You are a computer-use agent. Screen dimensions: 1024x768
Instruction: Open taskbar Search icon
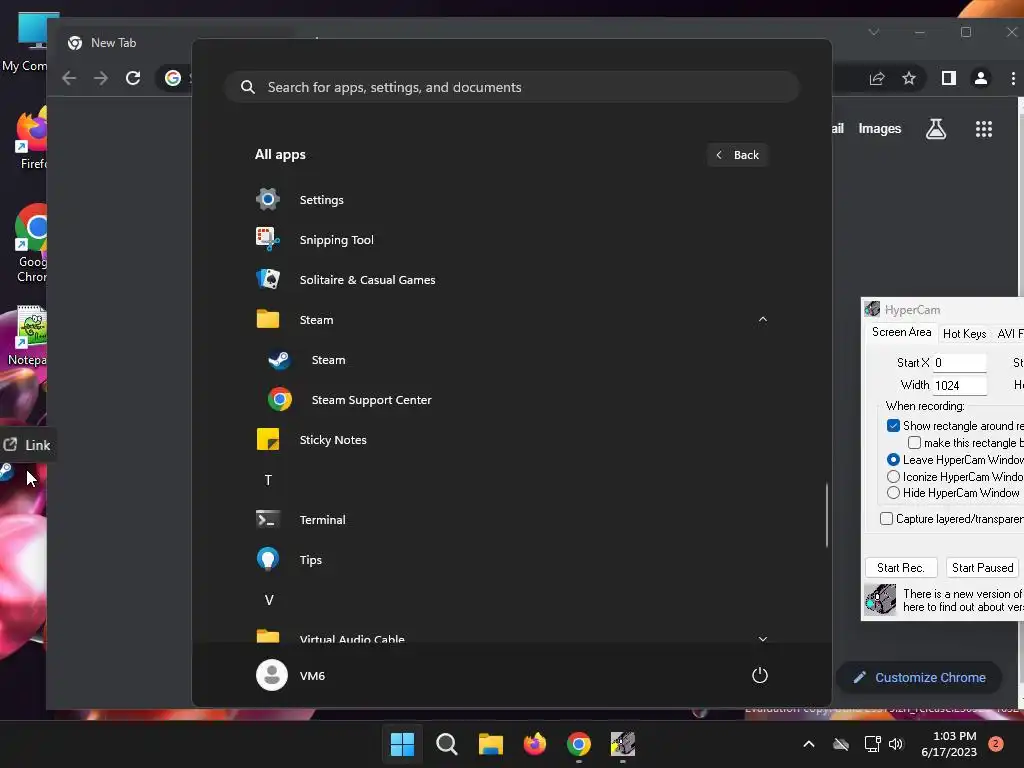(x=447, y=744)
